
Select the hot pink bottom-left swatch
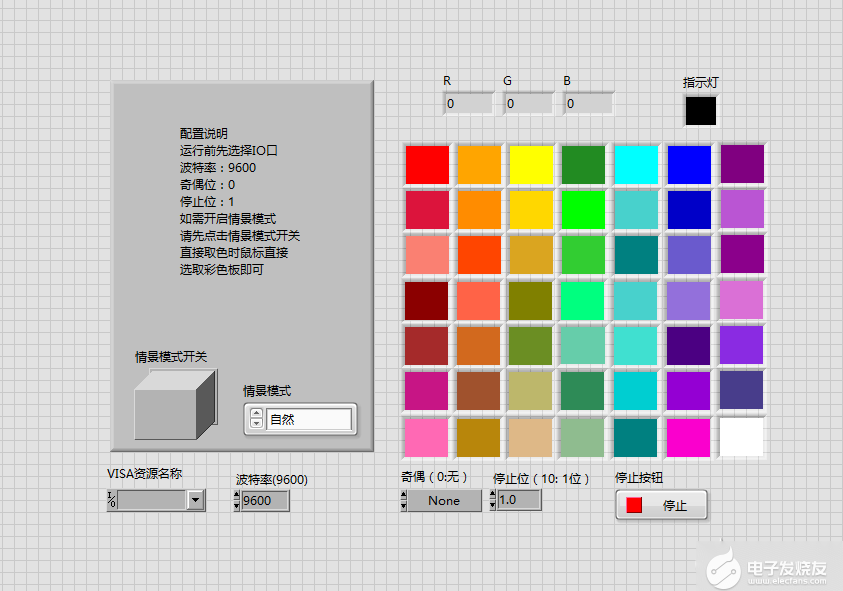pos(427,437)
